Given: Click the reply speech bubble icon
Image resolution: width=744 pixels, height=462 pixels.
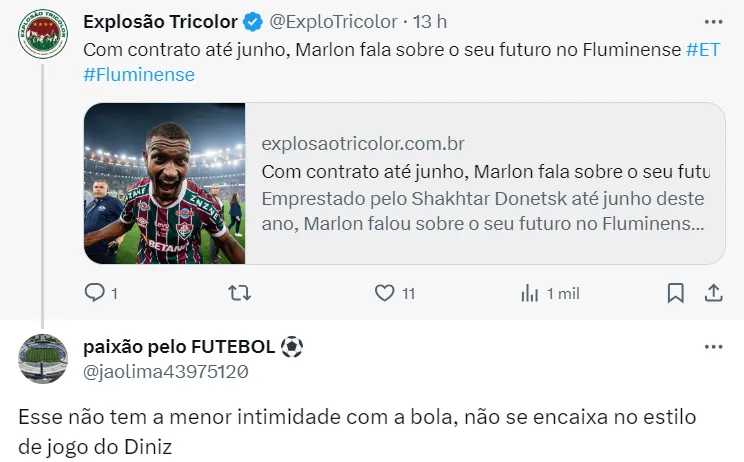Looking at the screenshot, I should click(x=94, y=292).
